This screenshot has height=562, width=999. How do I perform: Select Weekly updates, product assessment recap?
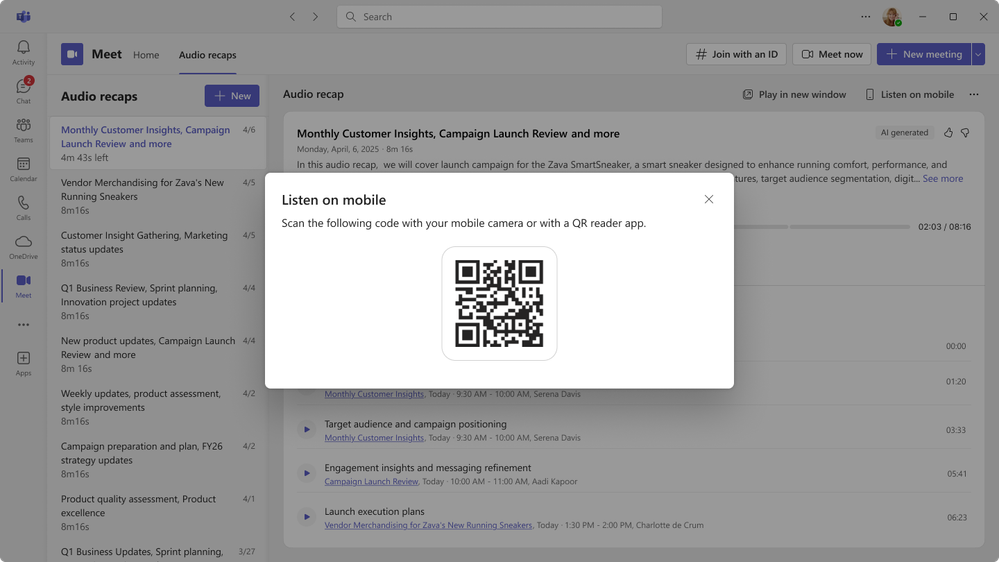click(158, 408)
